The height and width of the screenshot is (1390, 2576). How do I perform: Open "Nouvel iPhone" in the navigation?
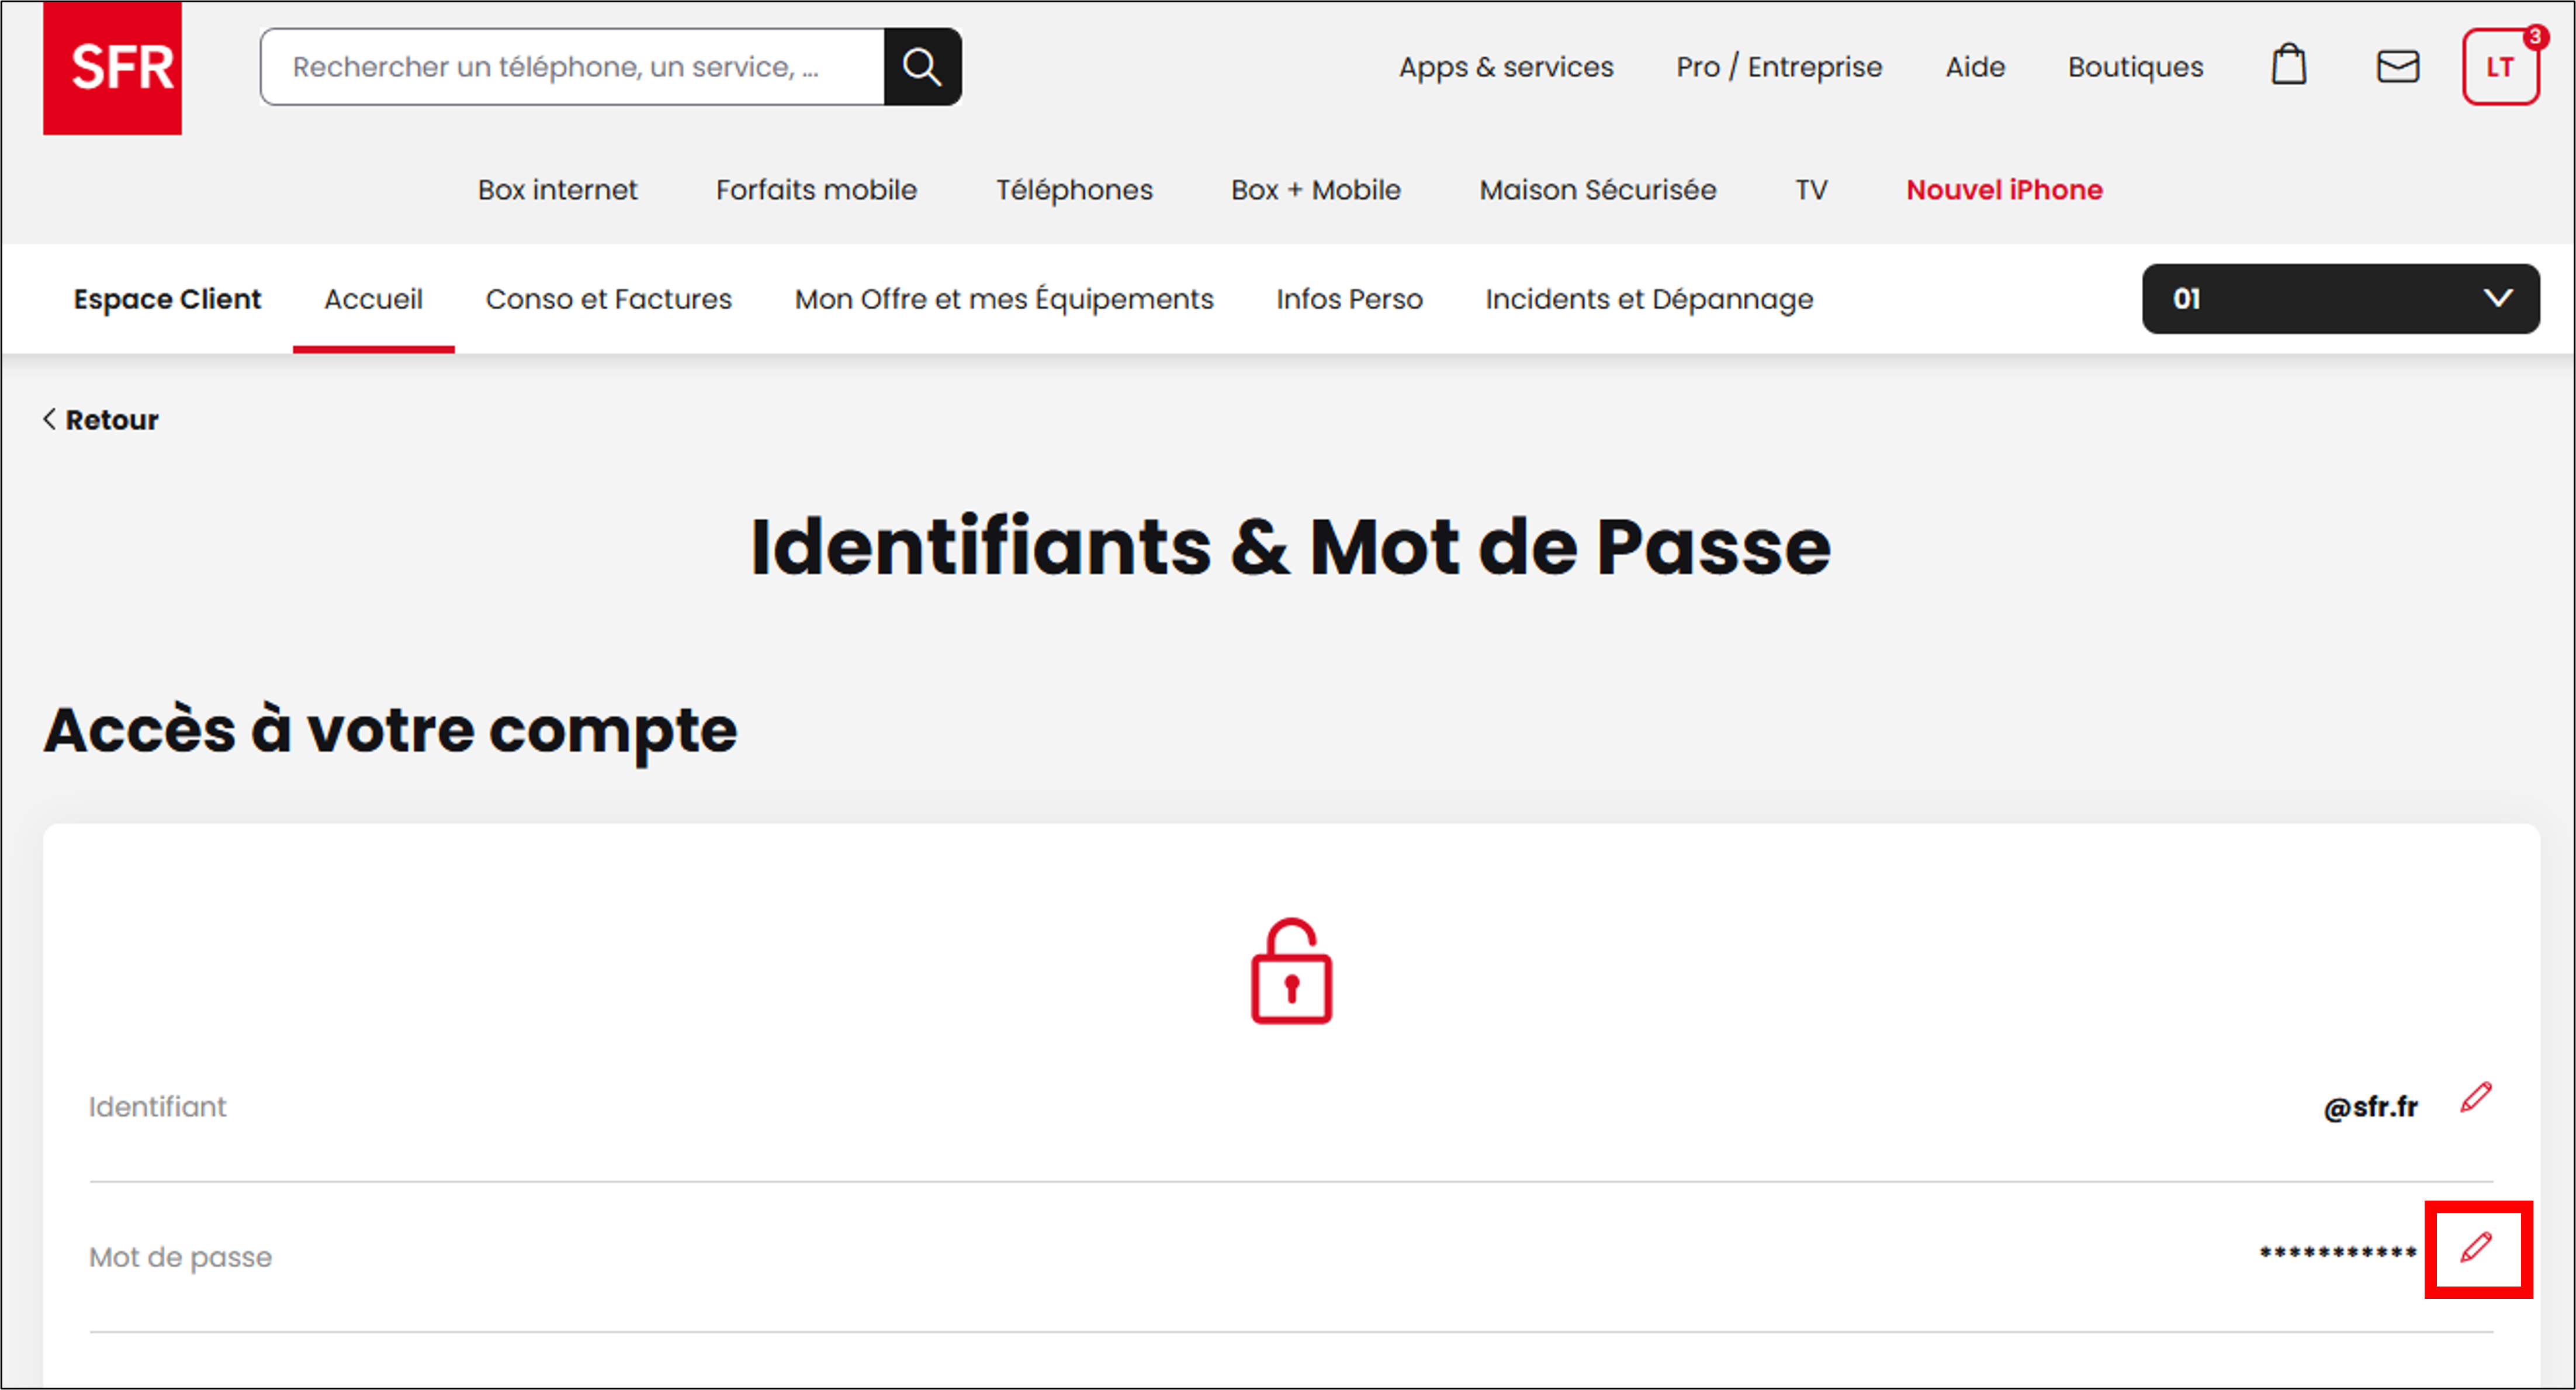(x=2003, y=189)
